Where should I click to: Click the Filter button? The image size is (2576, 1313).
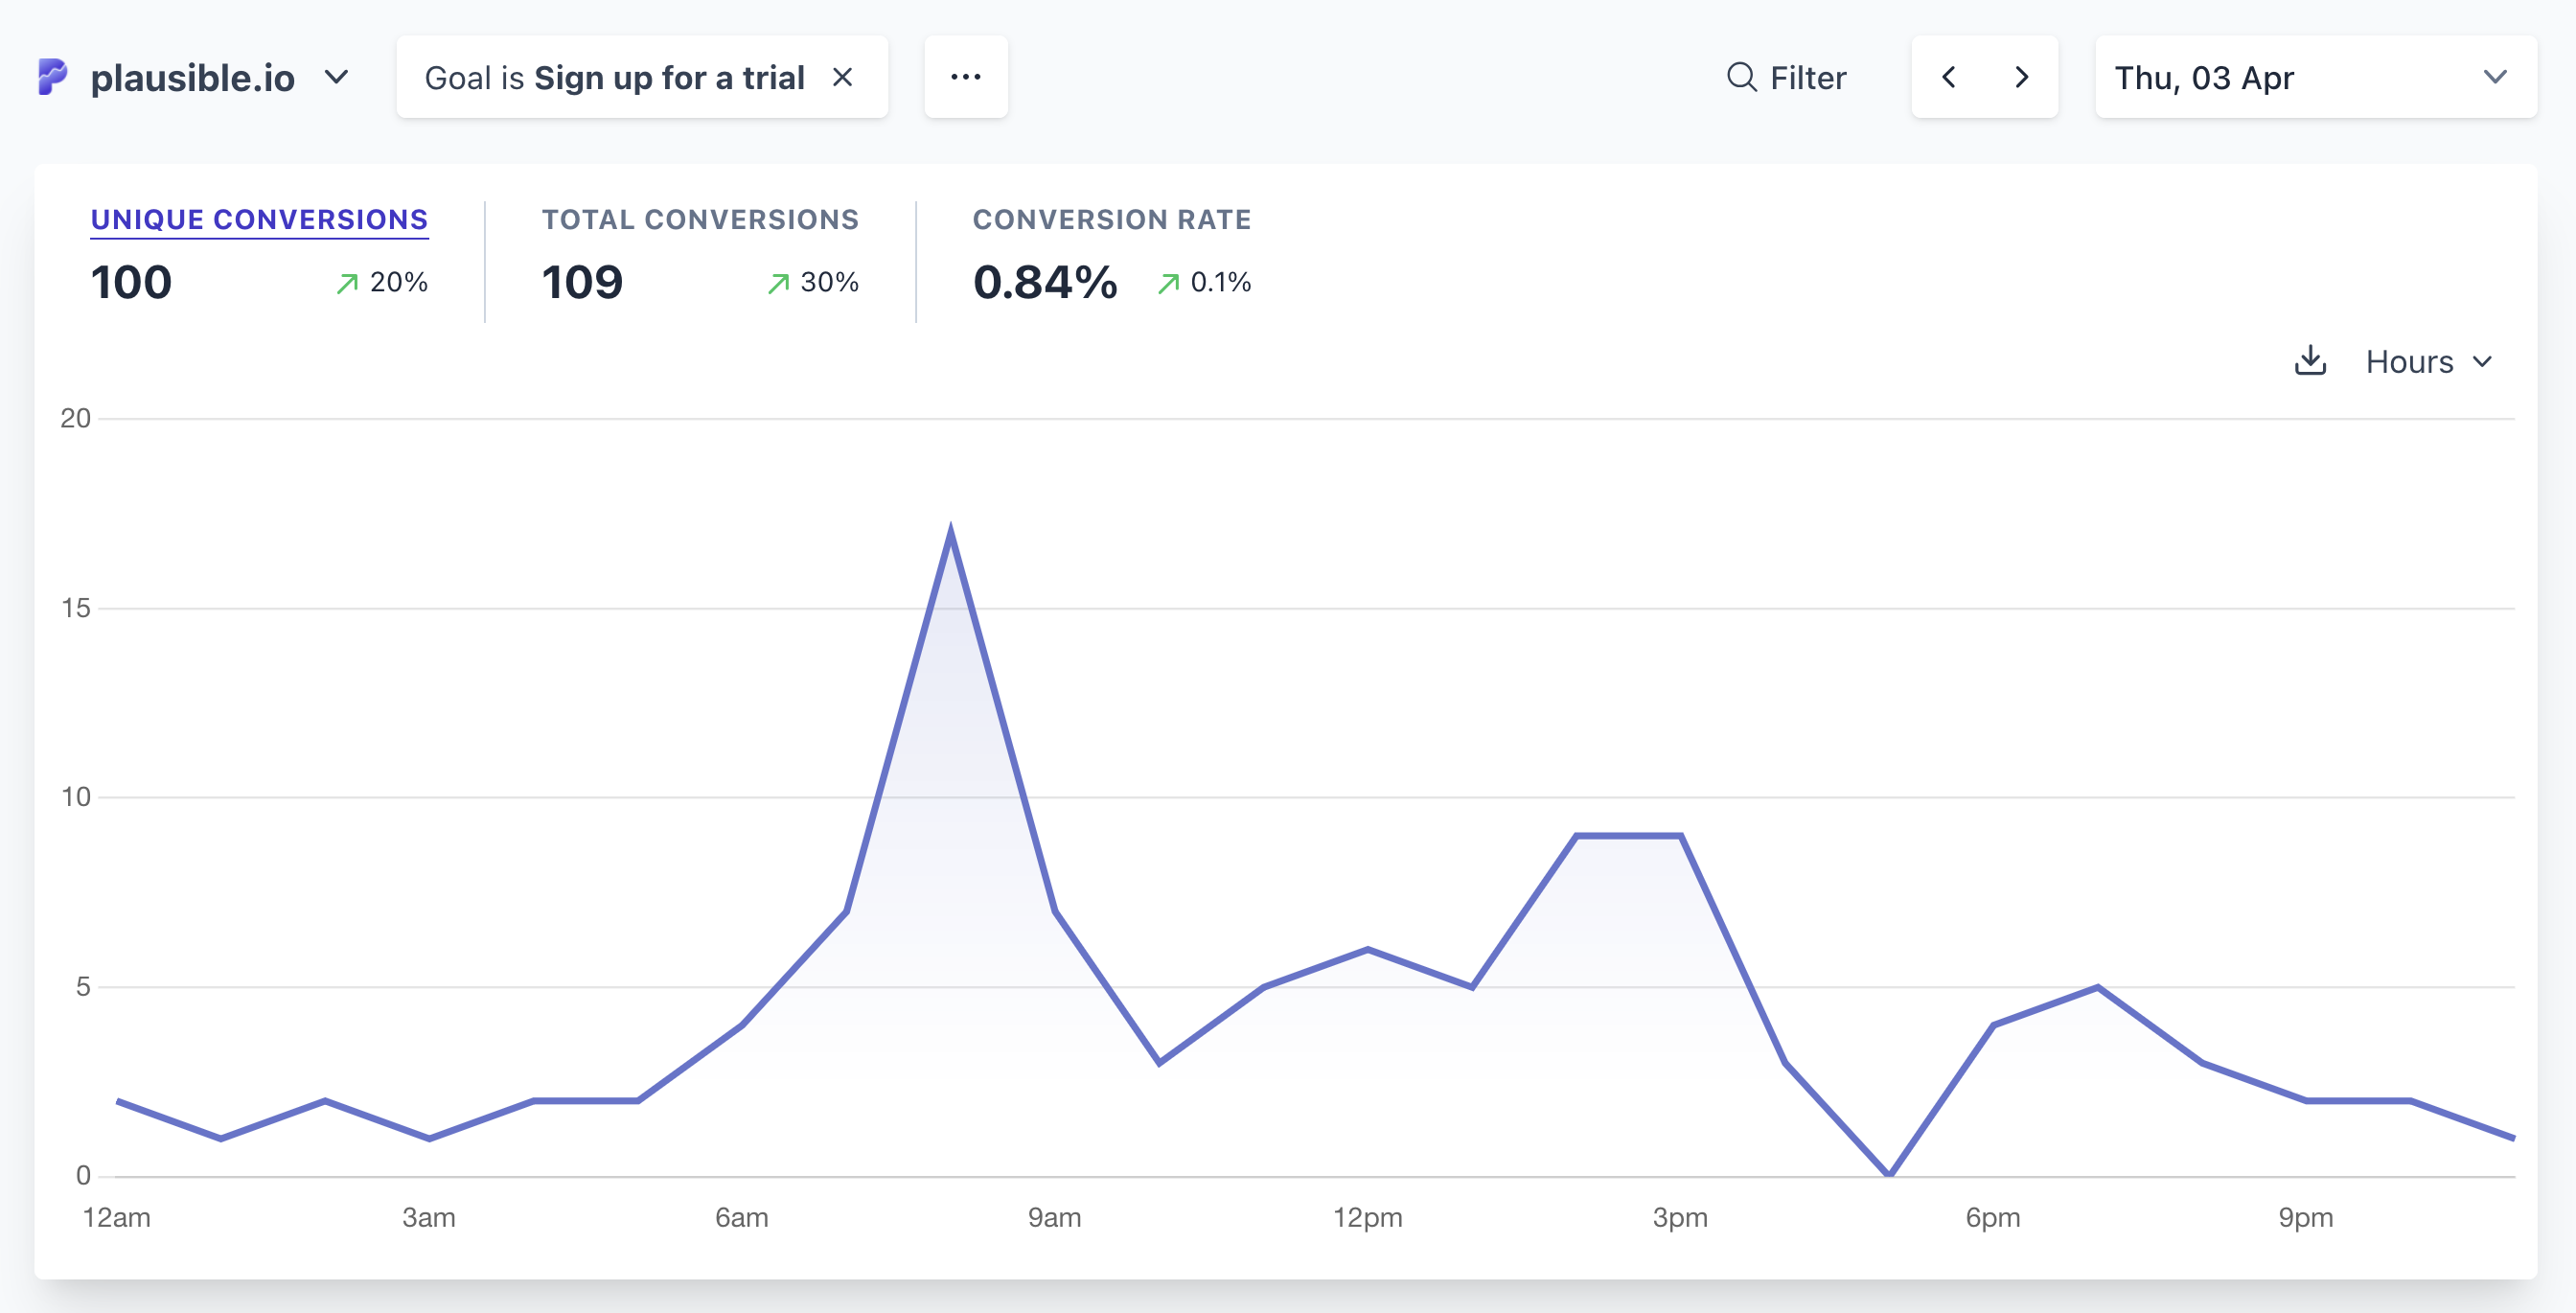1786,77
